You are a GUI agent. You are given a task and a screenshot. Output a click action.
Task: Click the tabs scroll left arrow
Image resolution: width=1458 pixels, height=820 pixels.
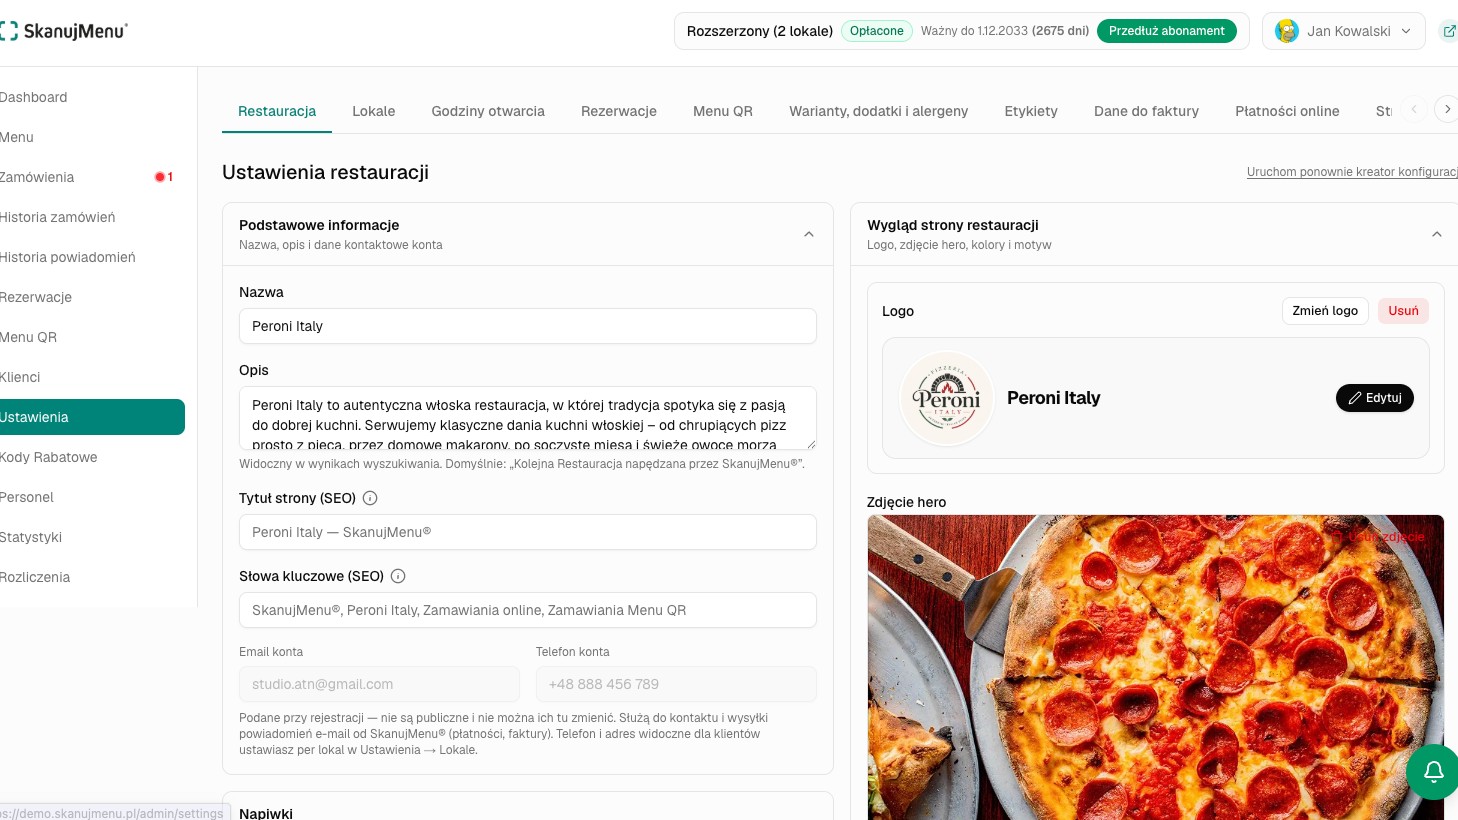pyautogui.click(x=1414, y=109)
